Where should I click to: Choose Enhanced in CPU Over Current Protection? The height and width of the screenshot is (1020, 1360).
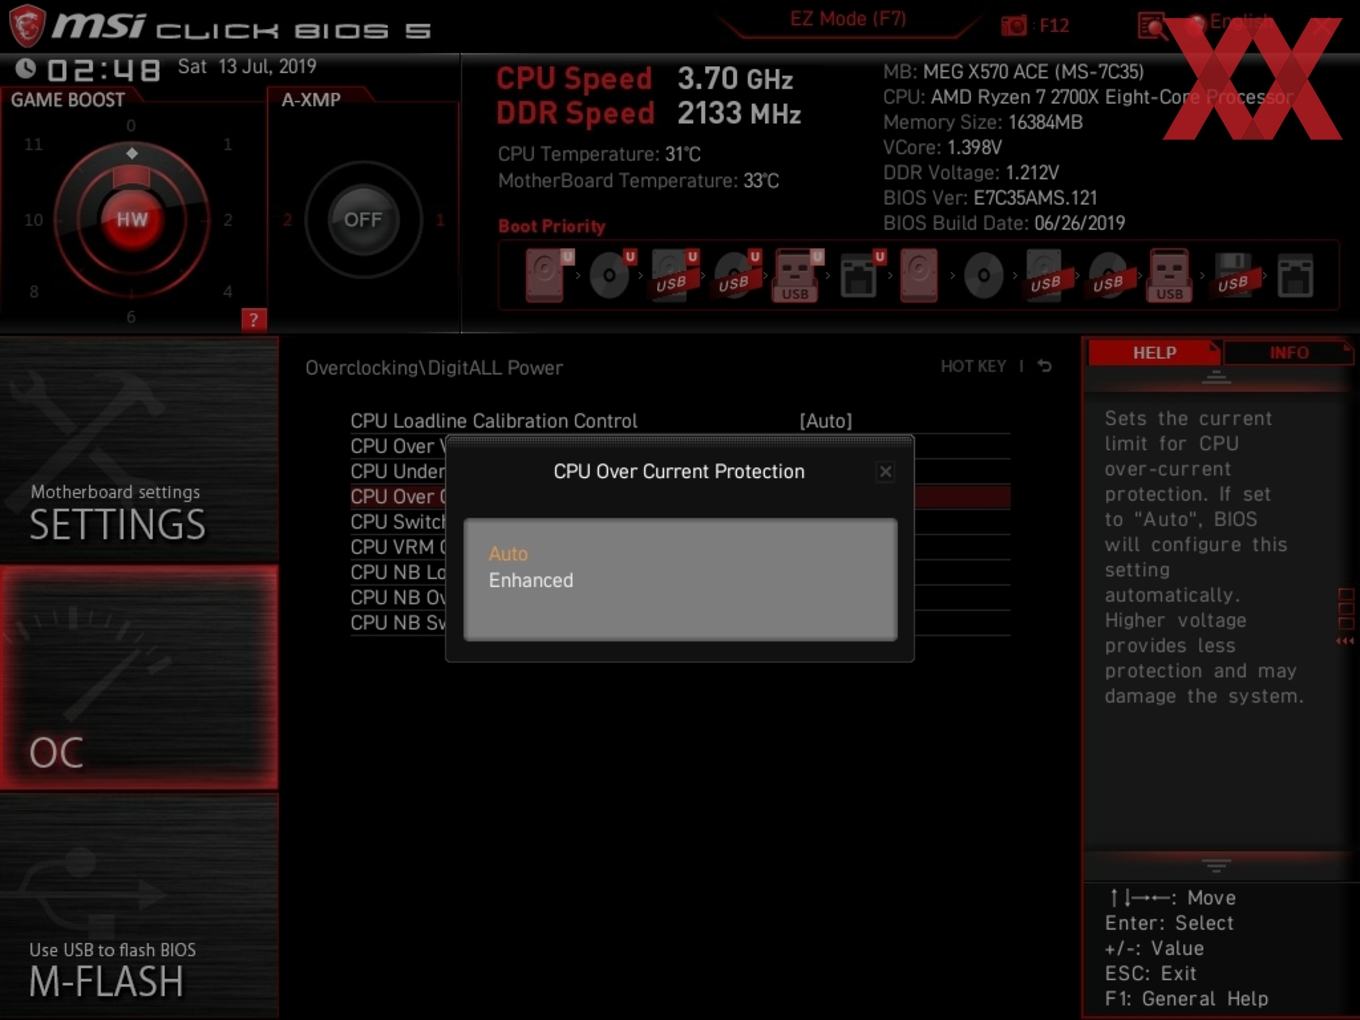(531, 580)
